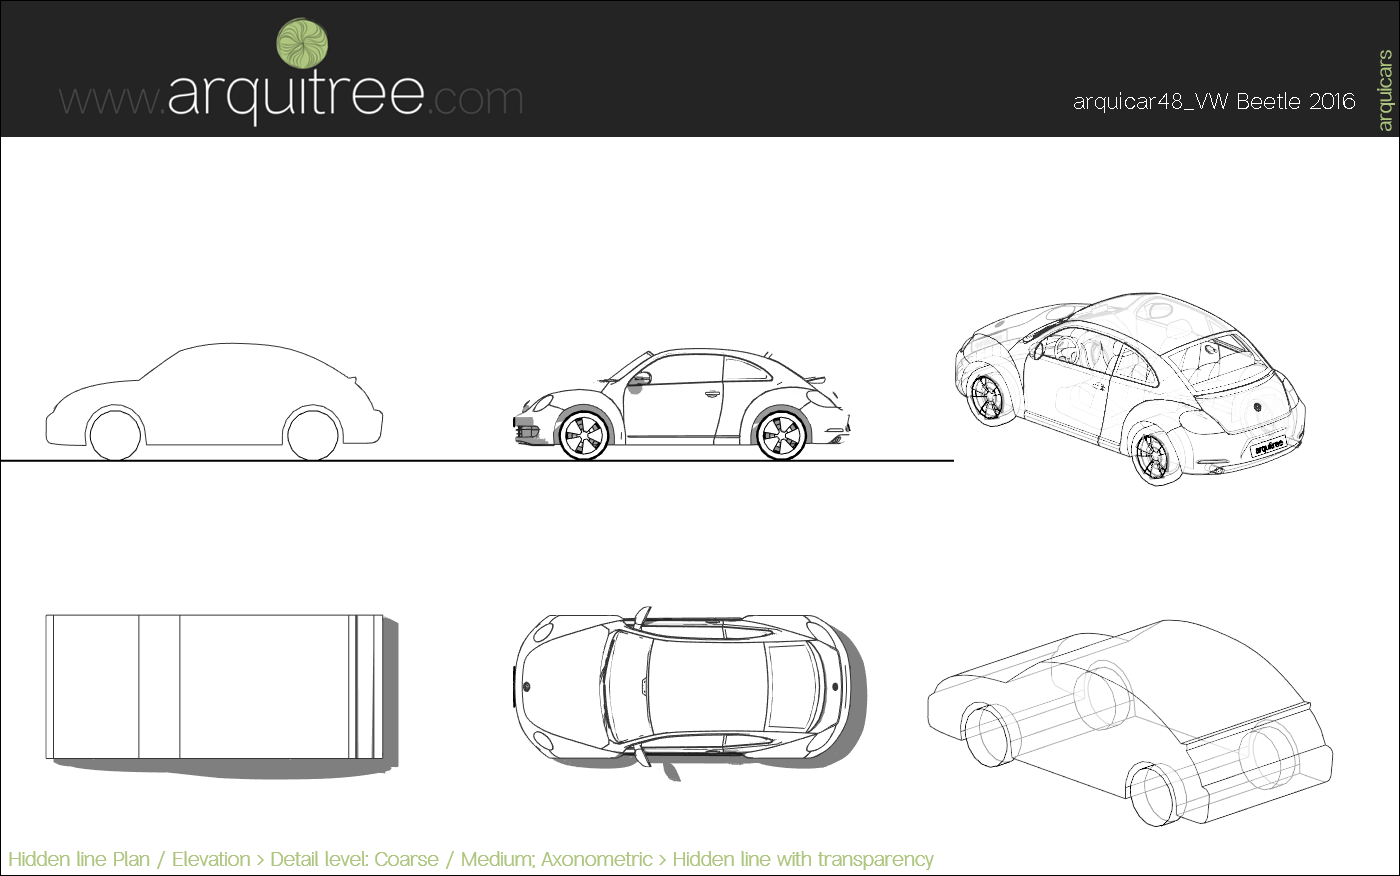Select the coarse axonometric transparent car

1131,722
